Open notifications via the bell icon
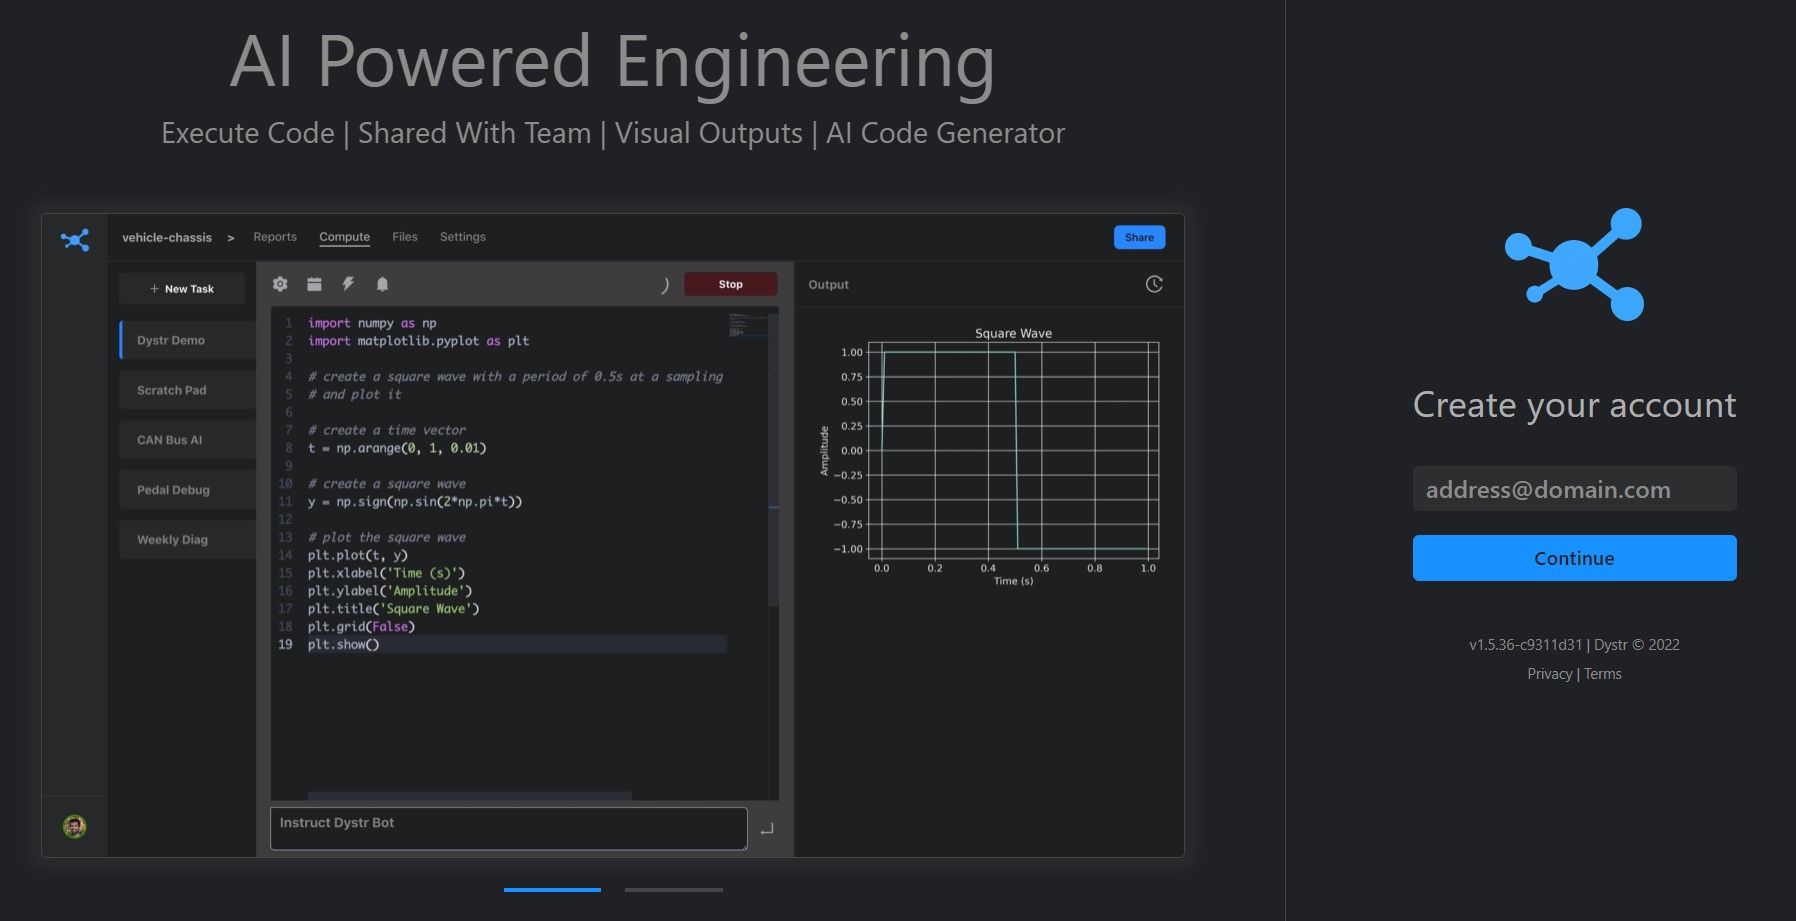Viewport: 1796px width, 921px height. point(380,284)
